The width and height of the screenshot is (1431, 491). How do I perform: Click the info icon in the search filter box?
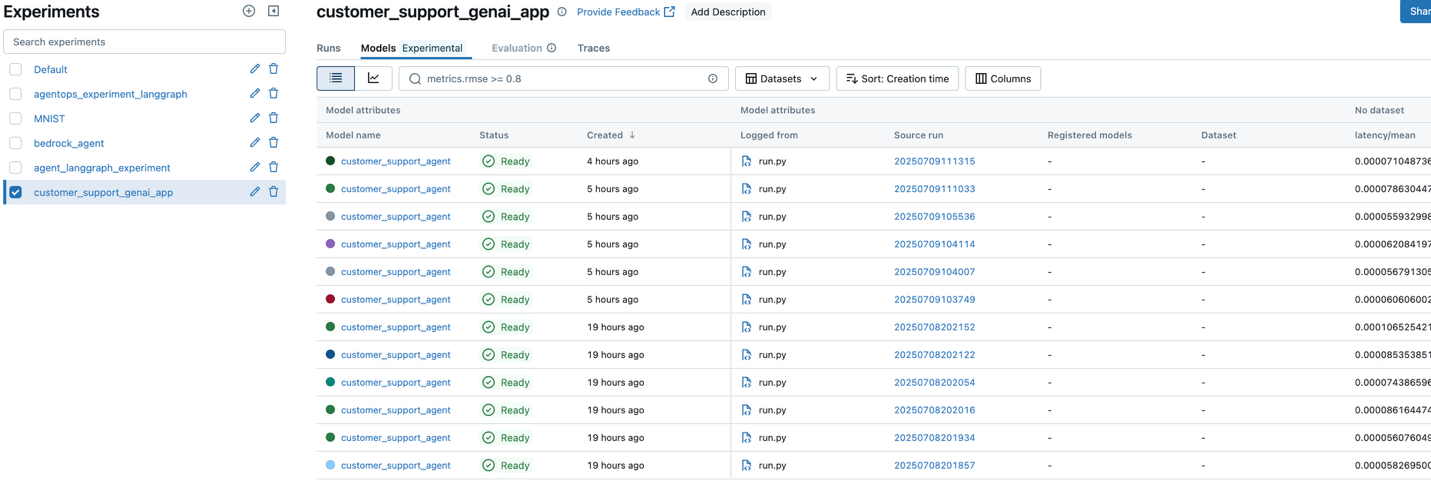click(x=713, y=79)
